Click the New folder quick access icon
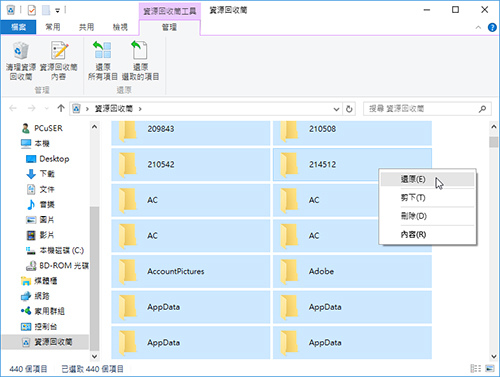 [x=46, y=10]
